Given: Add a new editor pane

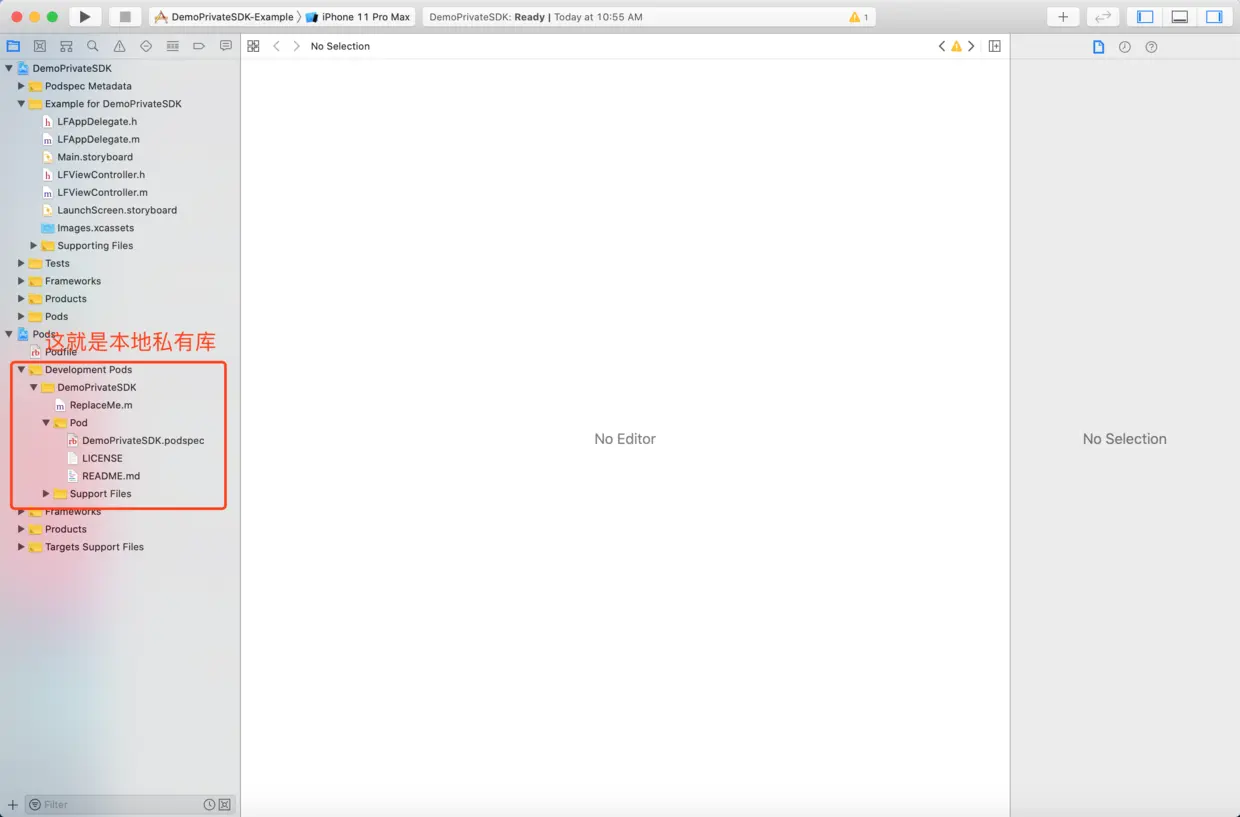Looking at the screenshot, I should [994, 46].
